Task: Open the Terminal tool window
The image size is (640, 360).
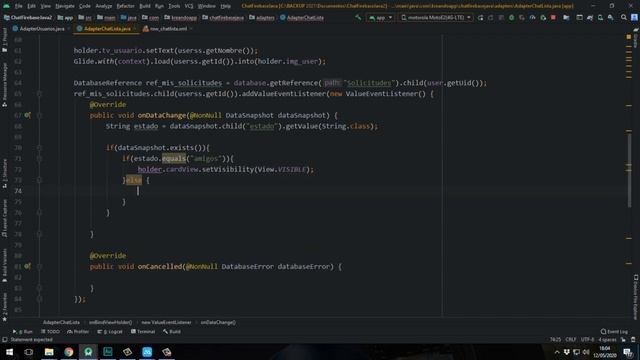Action: coord(143,331)
